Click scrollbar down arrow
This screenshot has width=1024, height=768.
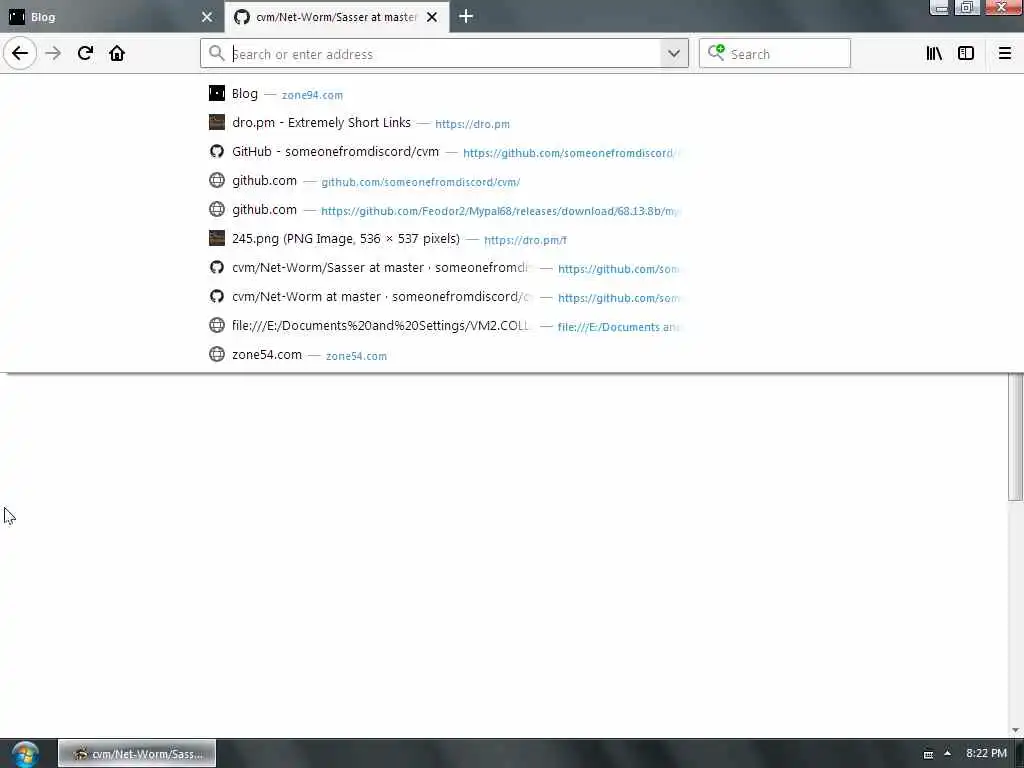(x=1016, y=730)
